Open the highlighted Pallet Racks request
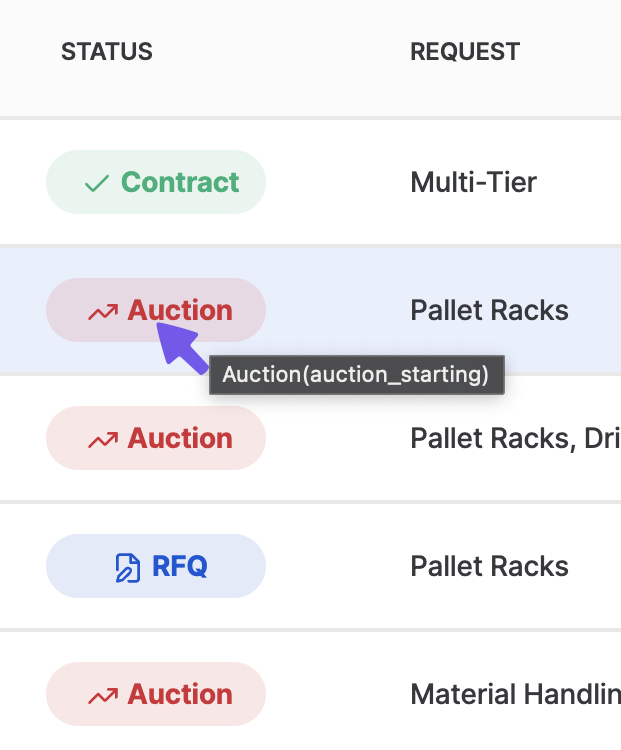Screen dimensions: 621x750 489,310
